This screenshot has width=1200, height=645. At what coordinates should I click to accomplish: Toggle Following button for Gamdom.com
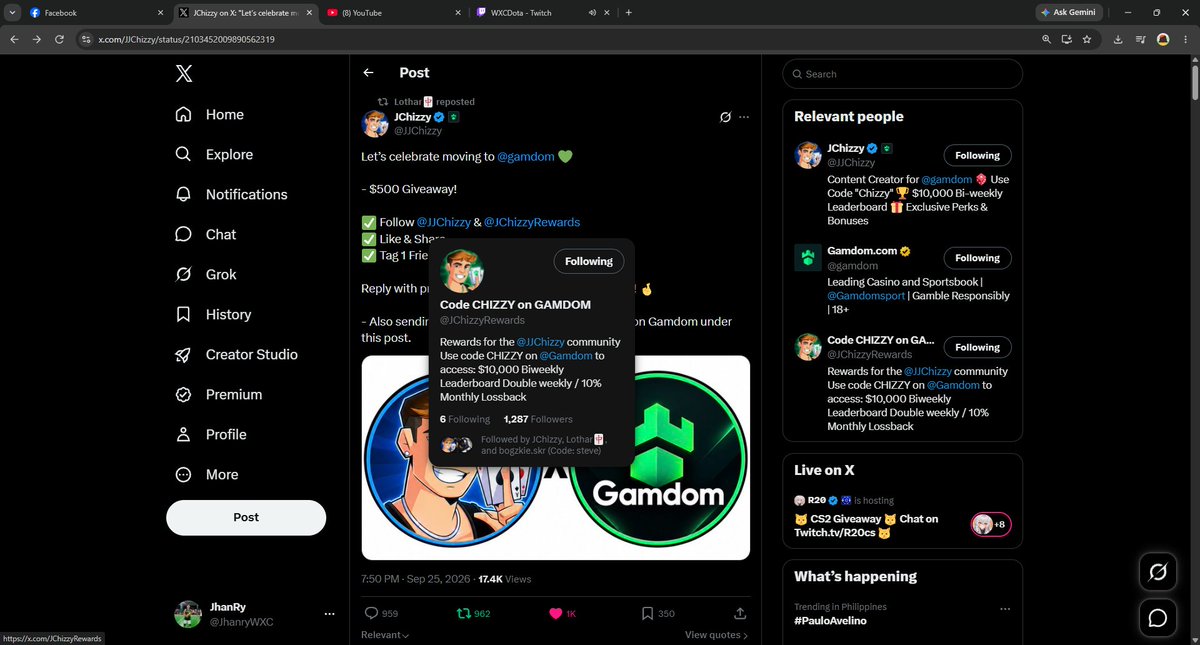tap(977, 258)
